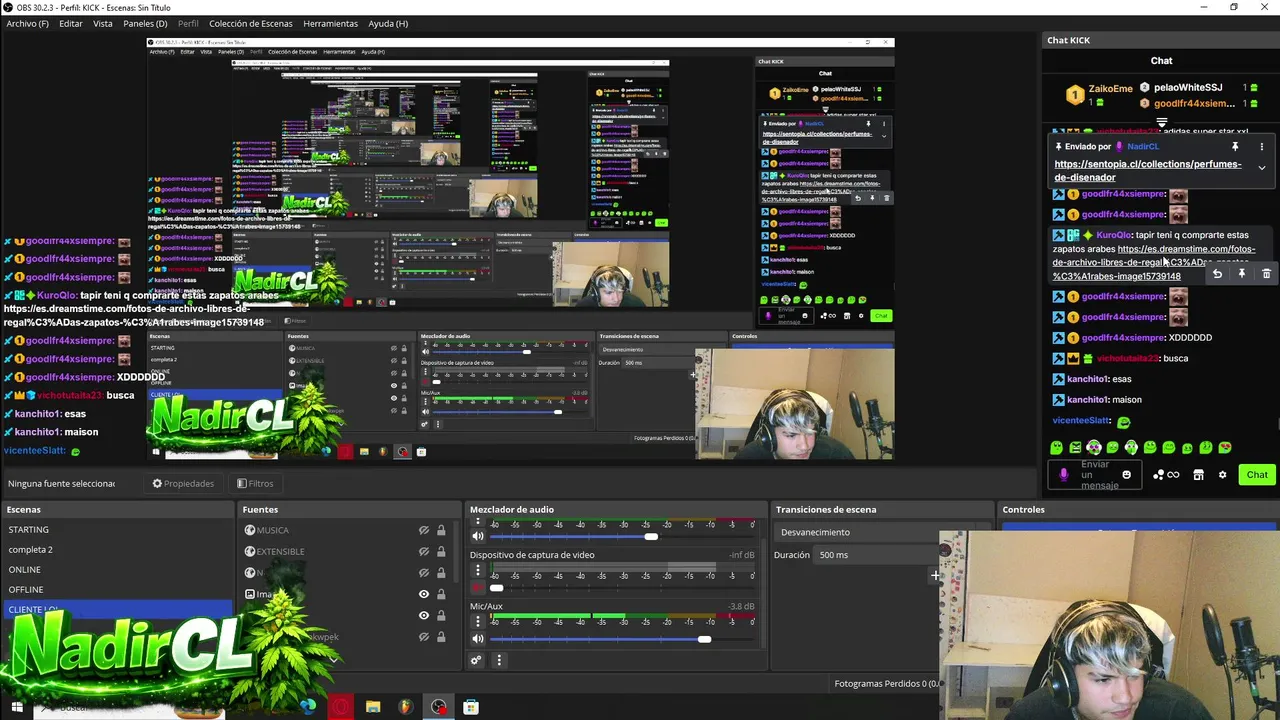The image size is (1280, 720).
Task: Open the Vista menu
Action: (x=103, y=23)
